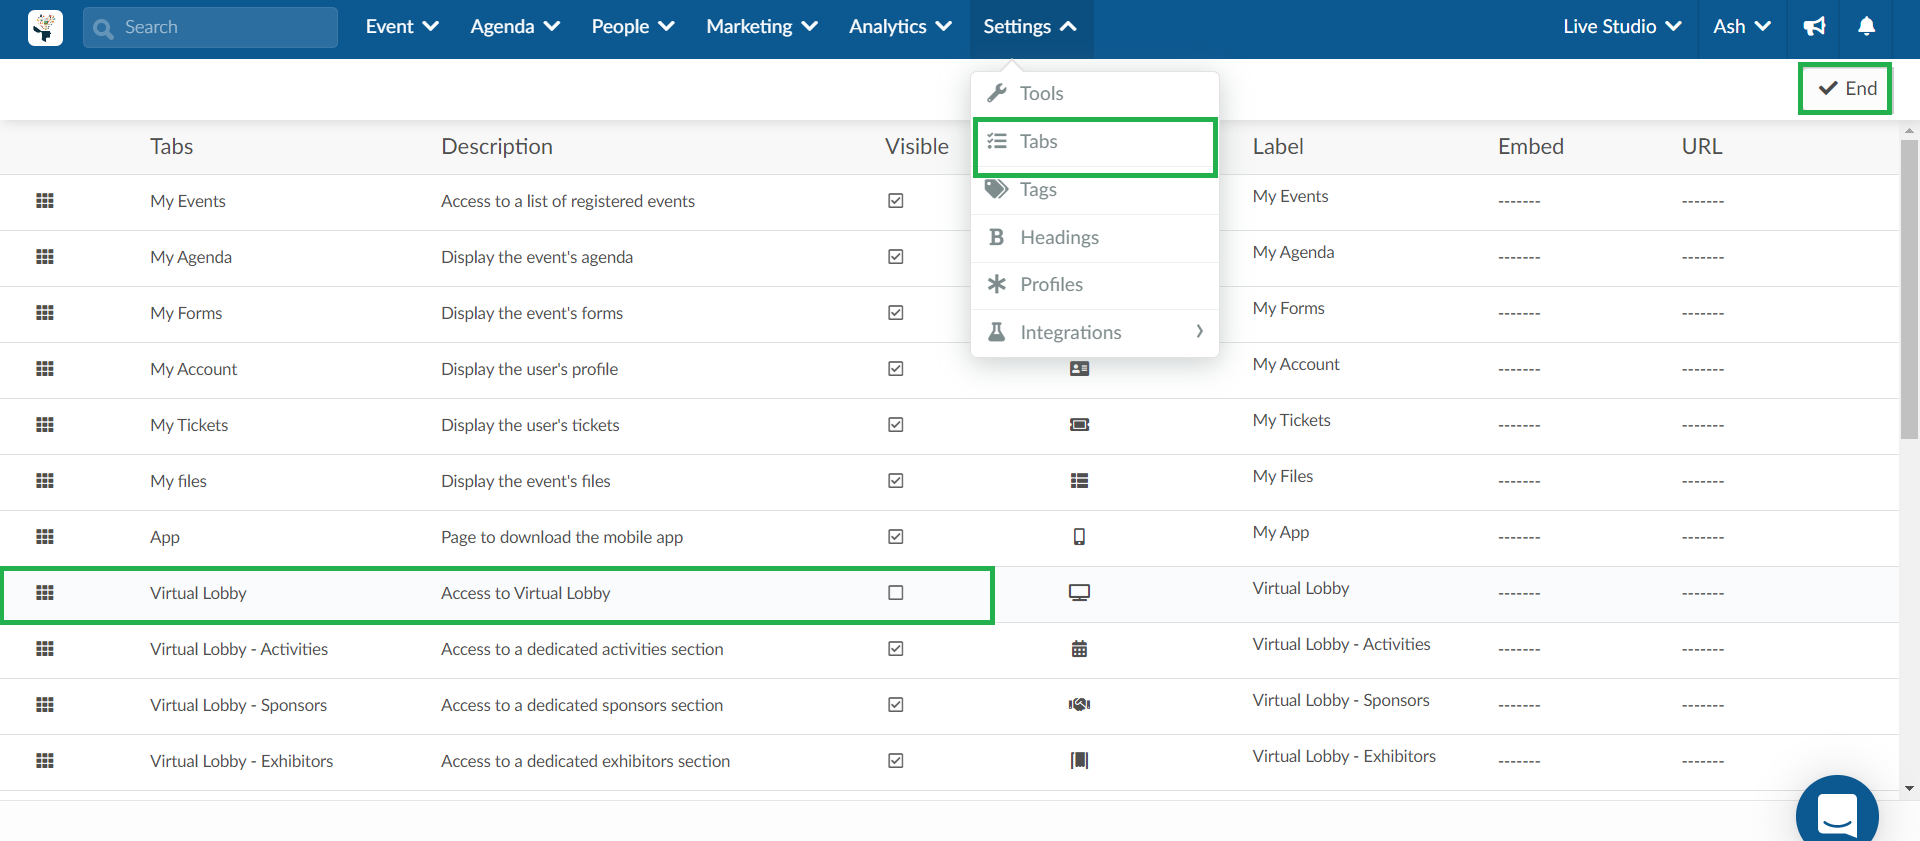This screenshot has width=1920, height=841.
Task: Click the calendar icon in Activities row
Action: 1079,649
